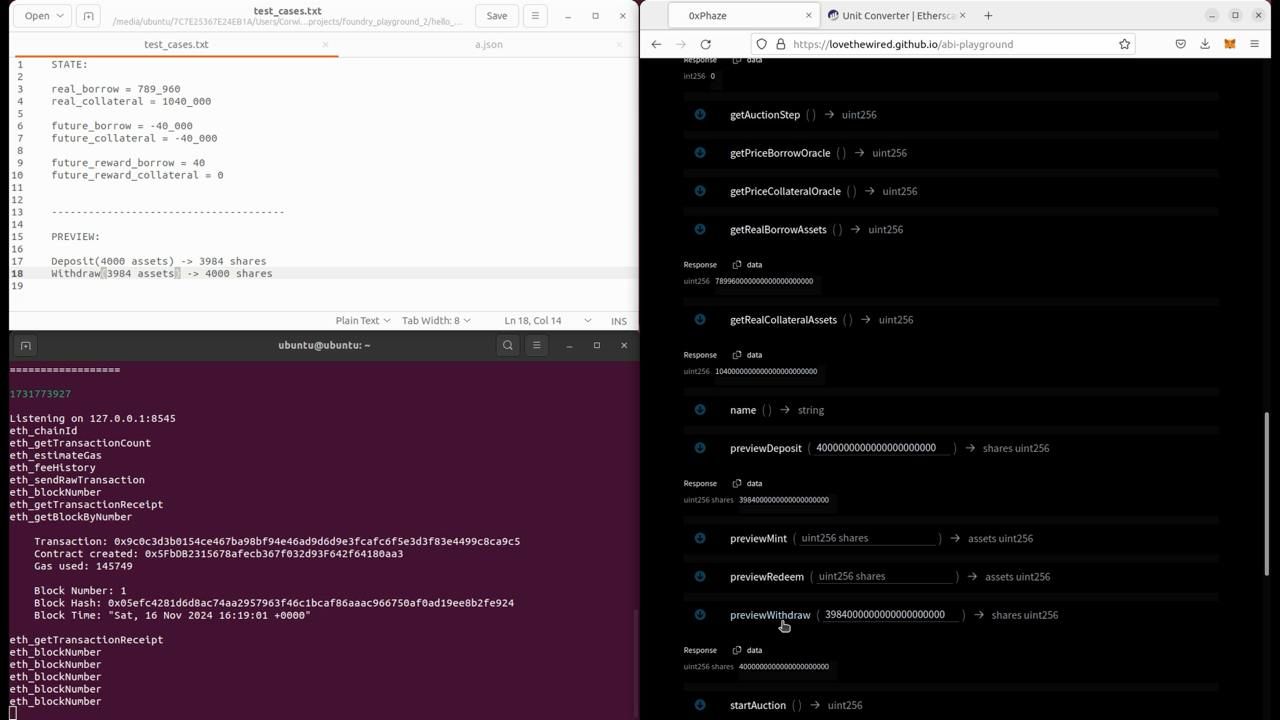Click startAuction function name
This screenshot has width=1280, height=720.
point(758,705)
